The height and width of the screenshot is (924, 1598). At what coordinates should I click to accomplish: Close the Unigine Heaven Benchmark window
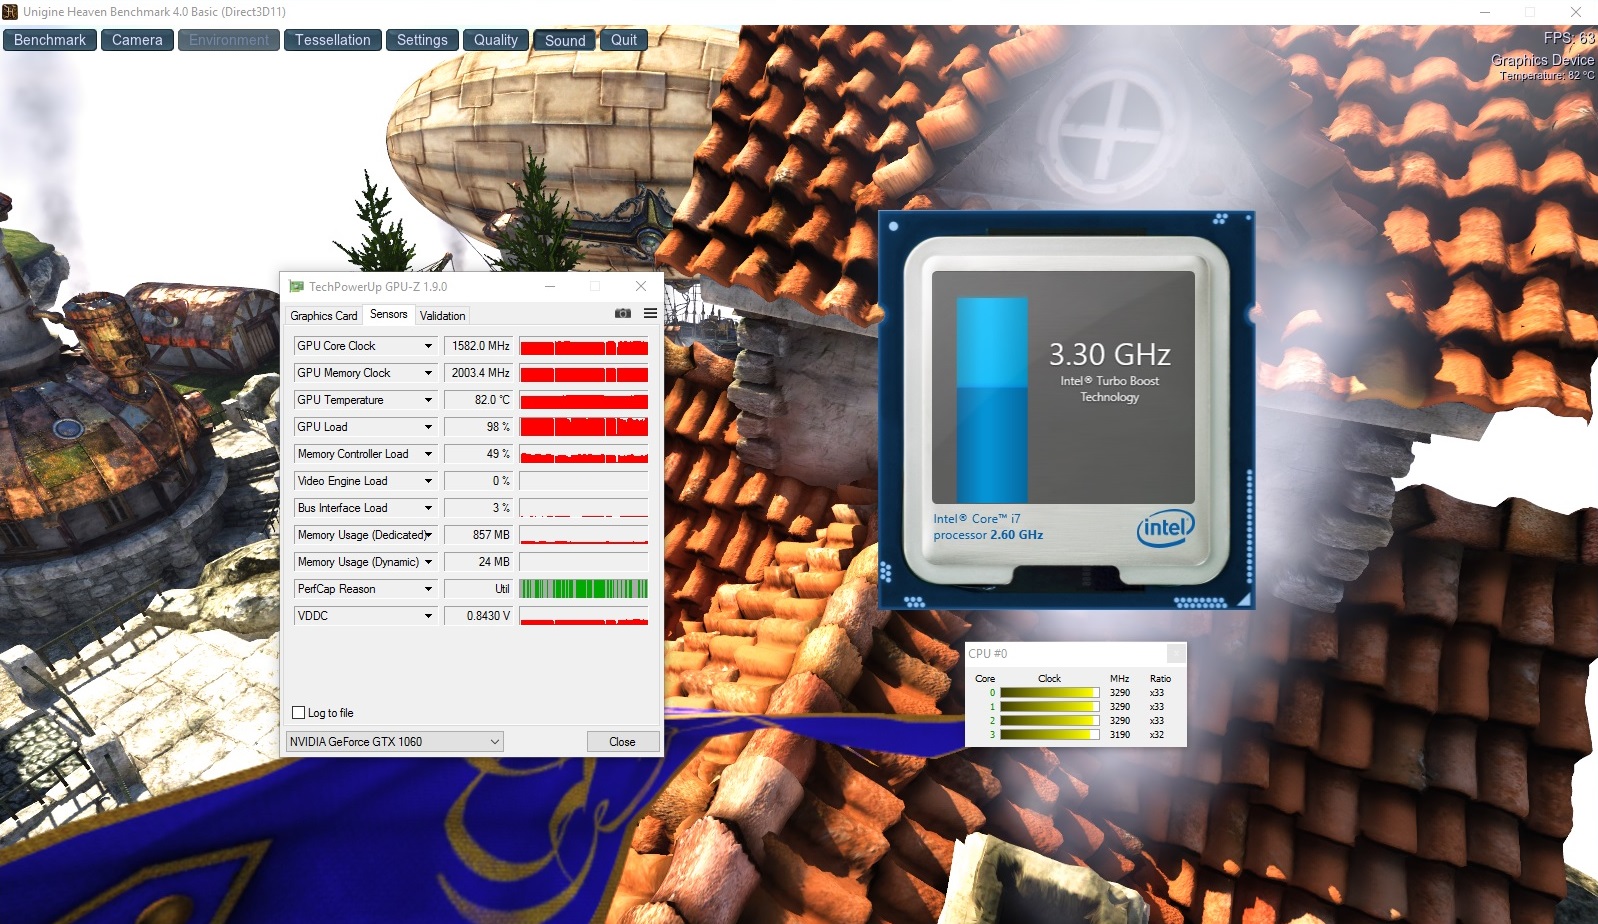click(1576, 12)
